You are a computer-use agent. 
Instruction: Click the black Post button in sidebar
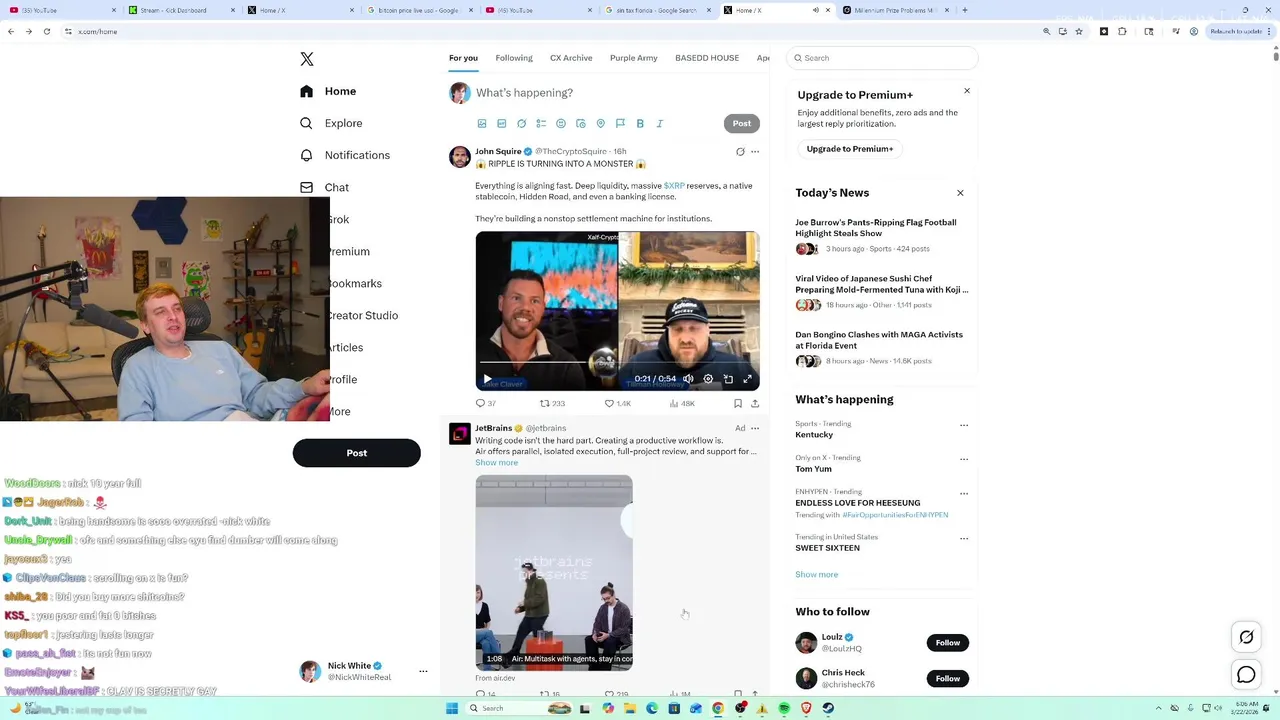[x=357, y=453]
